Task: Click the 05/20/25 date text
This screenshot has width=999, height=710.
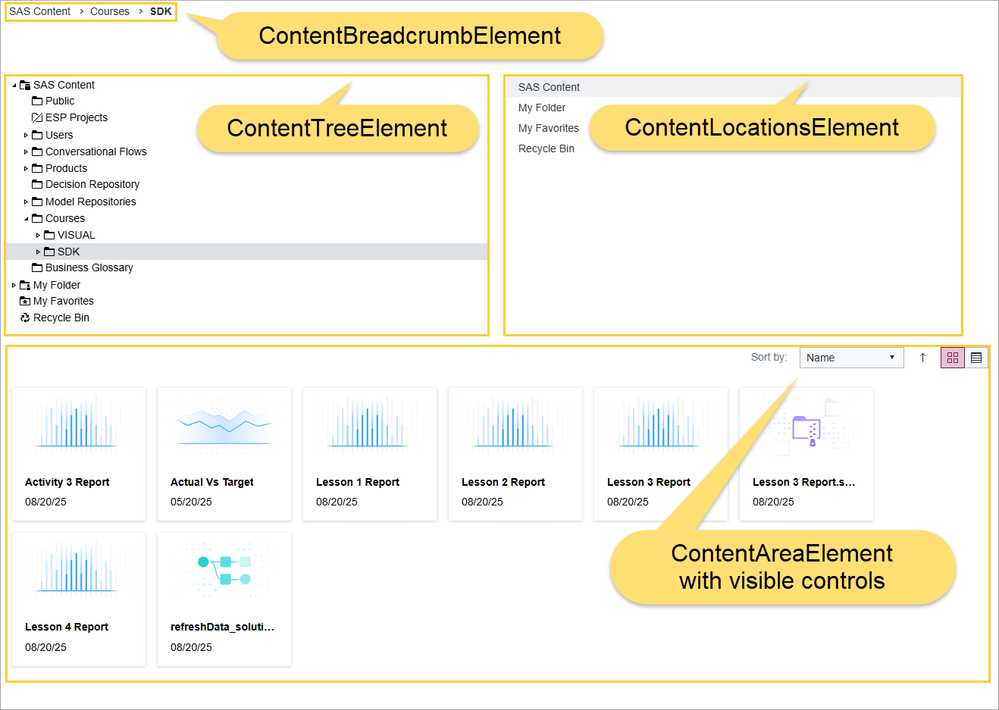Action: pos(190,502)
